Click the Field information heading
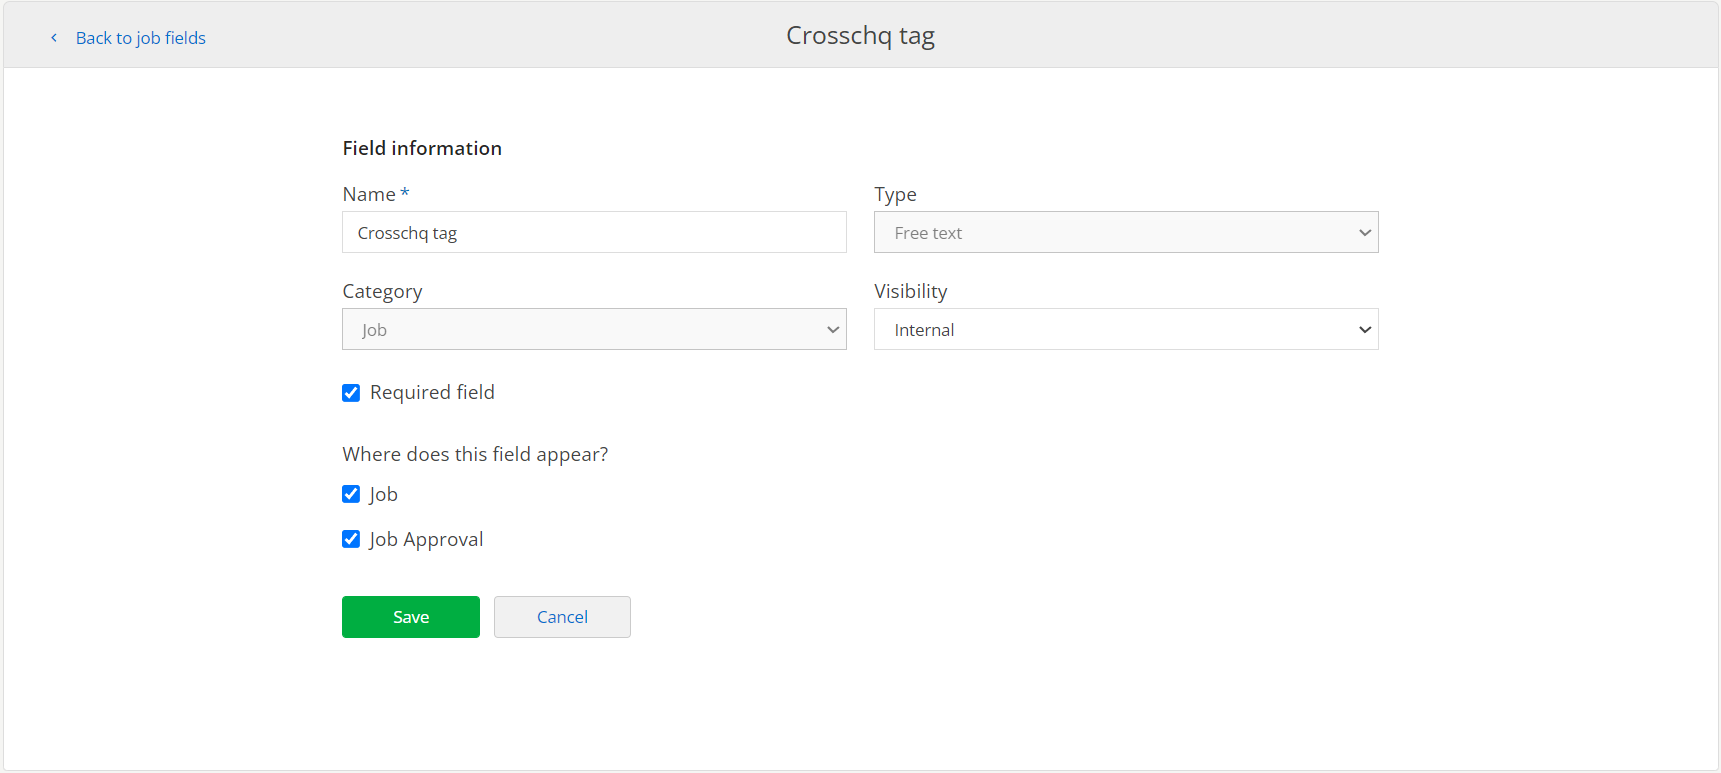This screenshot has width=1721, height=773. tap(422, 148)
